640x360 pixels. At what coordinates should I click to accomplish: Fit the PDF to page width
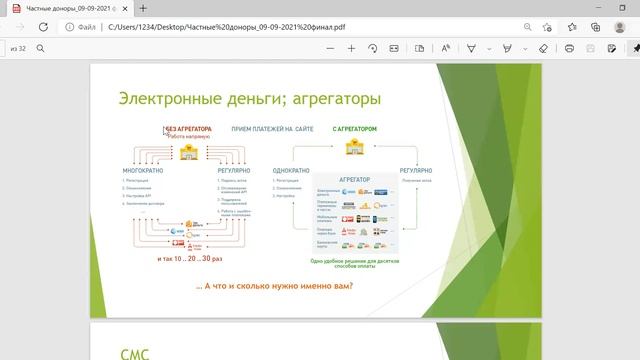[394, 49]
